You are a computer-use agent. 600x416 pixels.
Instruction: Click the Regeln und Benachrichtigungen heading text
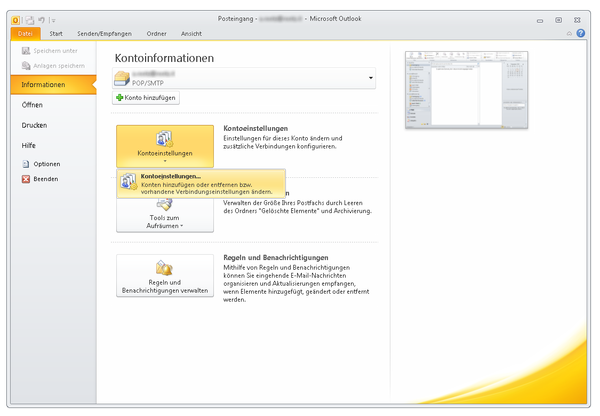pyautogui.click(x=276, y=258)
